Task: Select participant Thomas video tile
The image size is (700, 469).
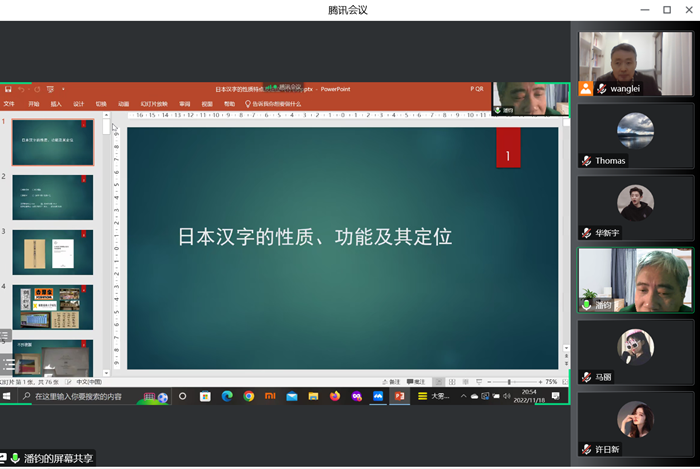Action: click(x=635, y=135)
